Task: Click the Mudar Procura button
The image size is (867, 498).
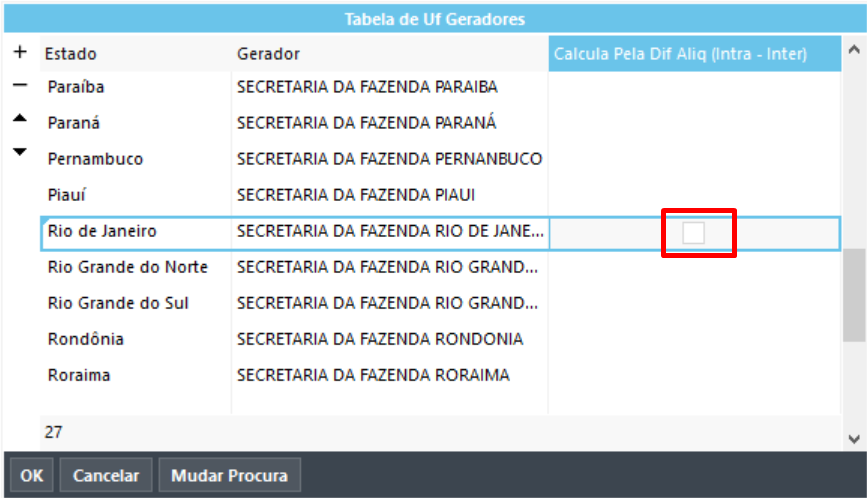Action: (x=229, y=475)
